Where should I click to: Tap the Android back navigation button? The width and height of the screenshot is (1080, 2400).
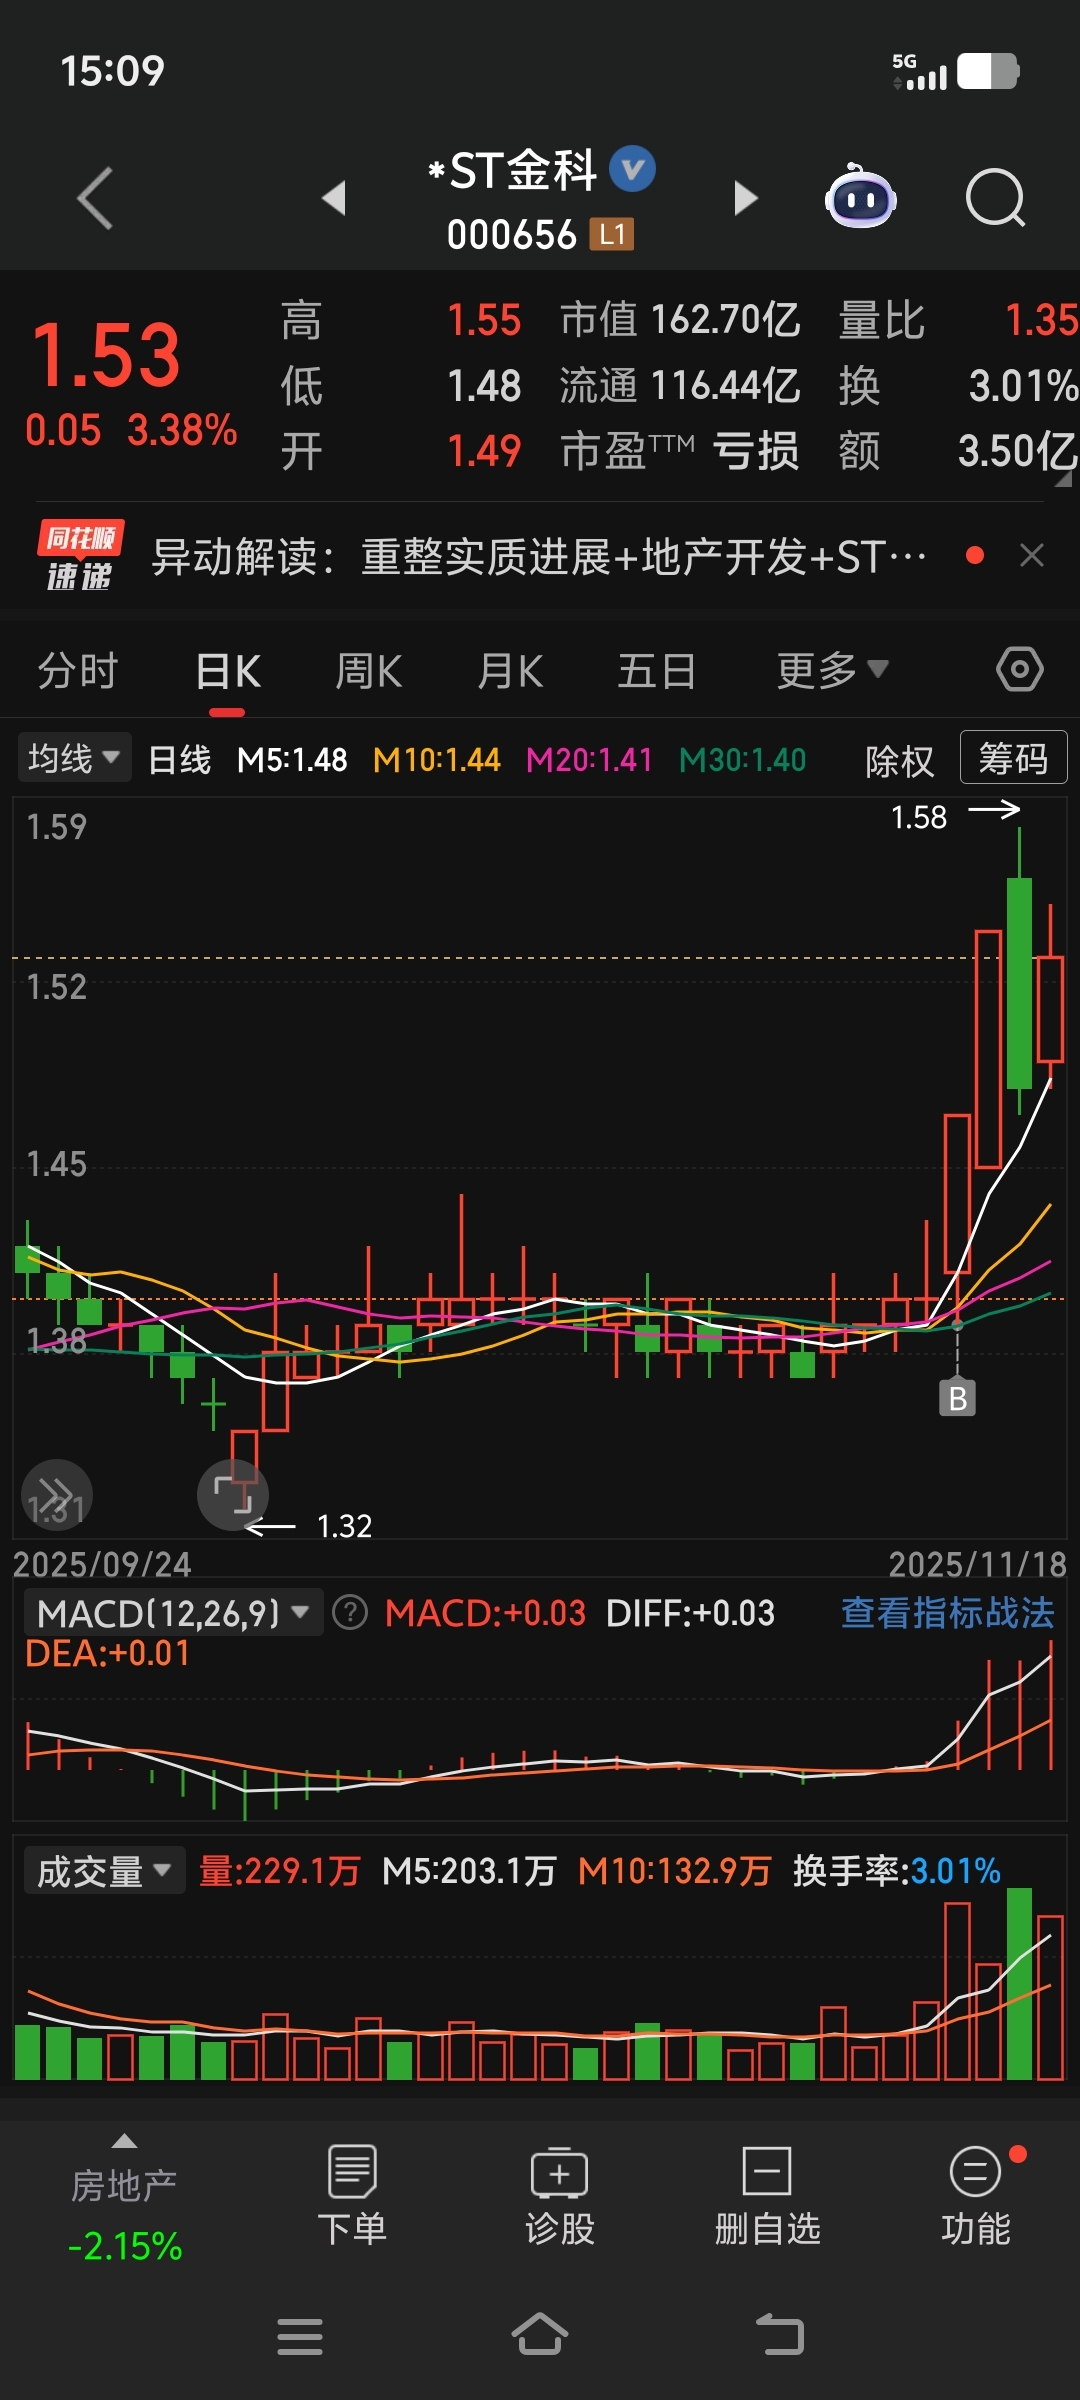780,2335
